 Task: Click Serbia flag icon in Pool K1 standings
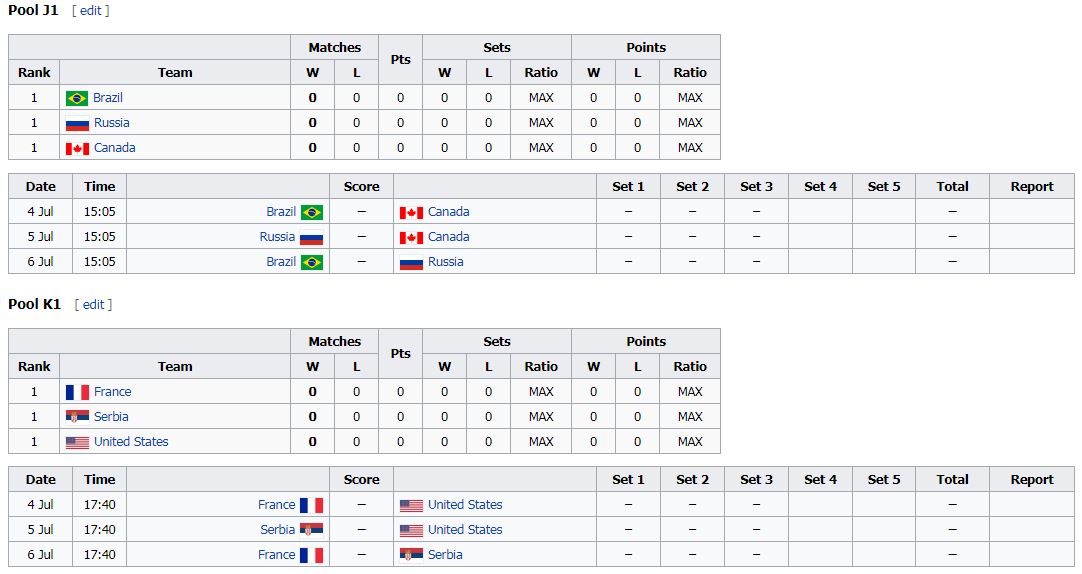[77, 417]
